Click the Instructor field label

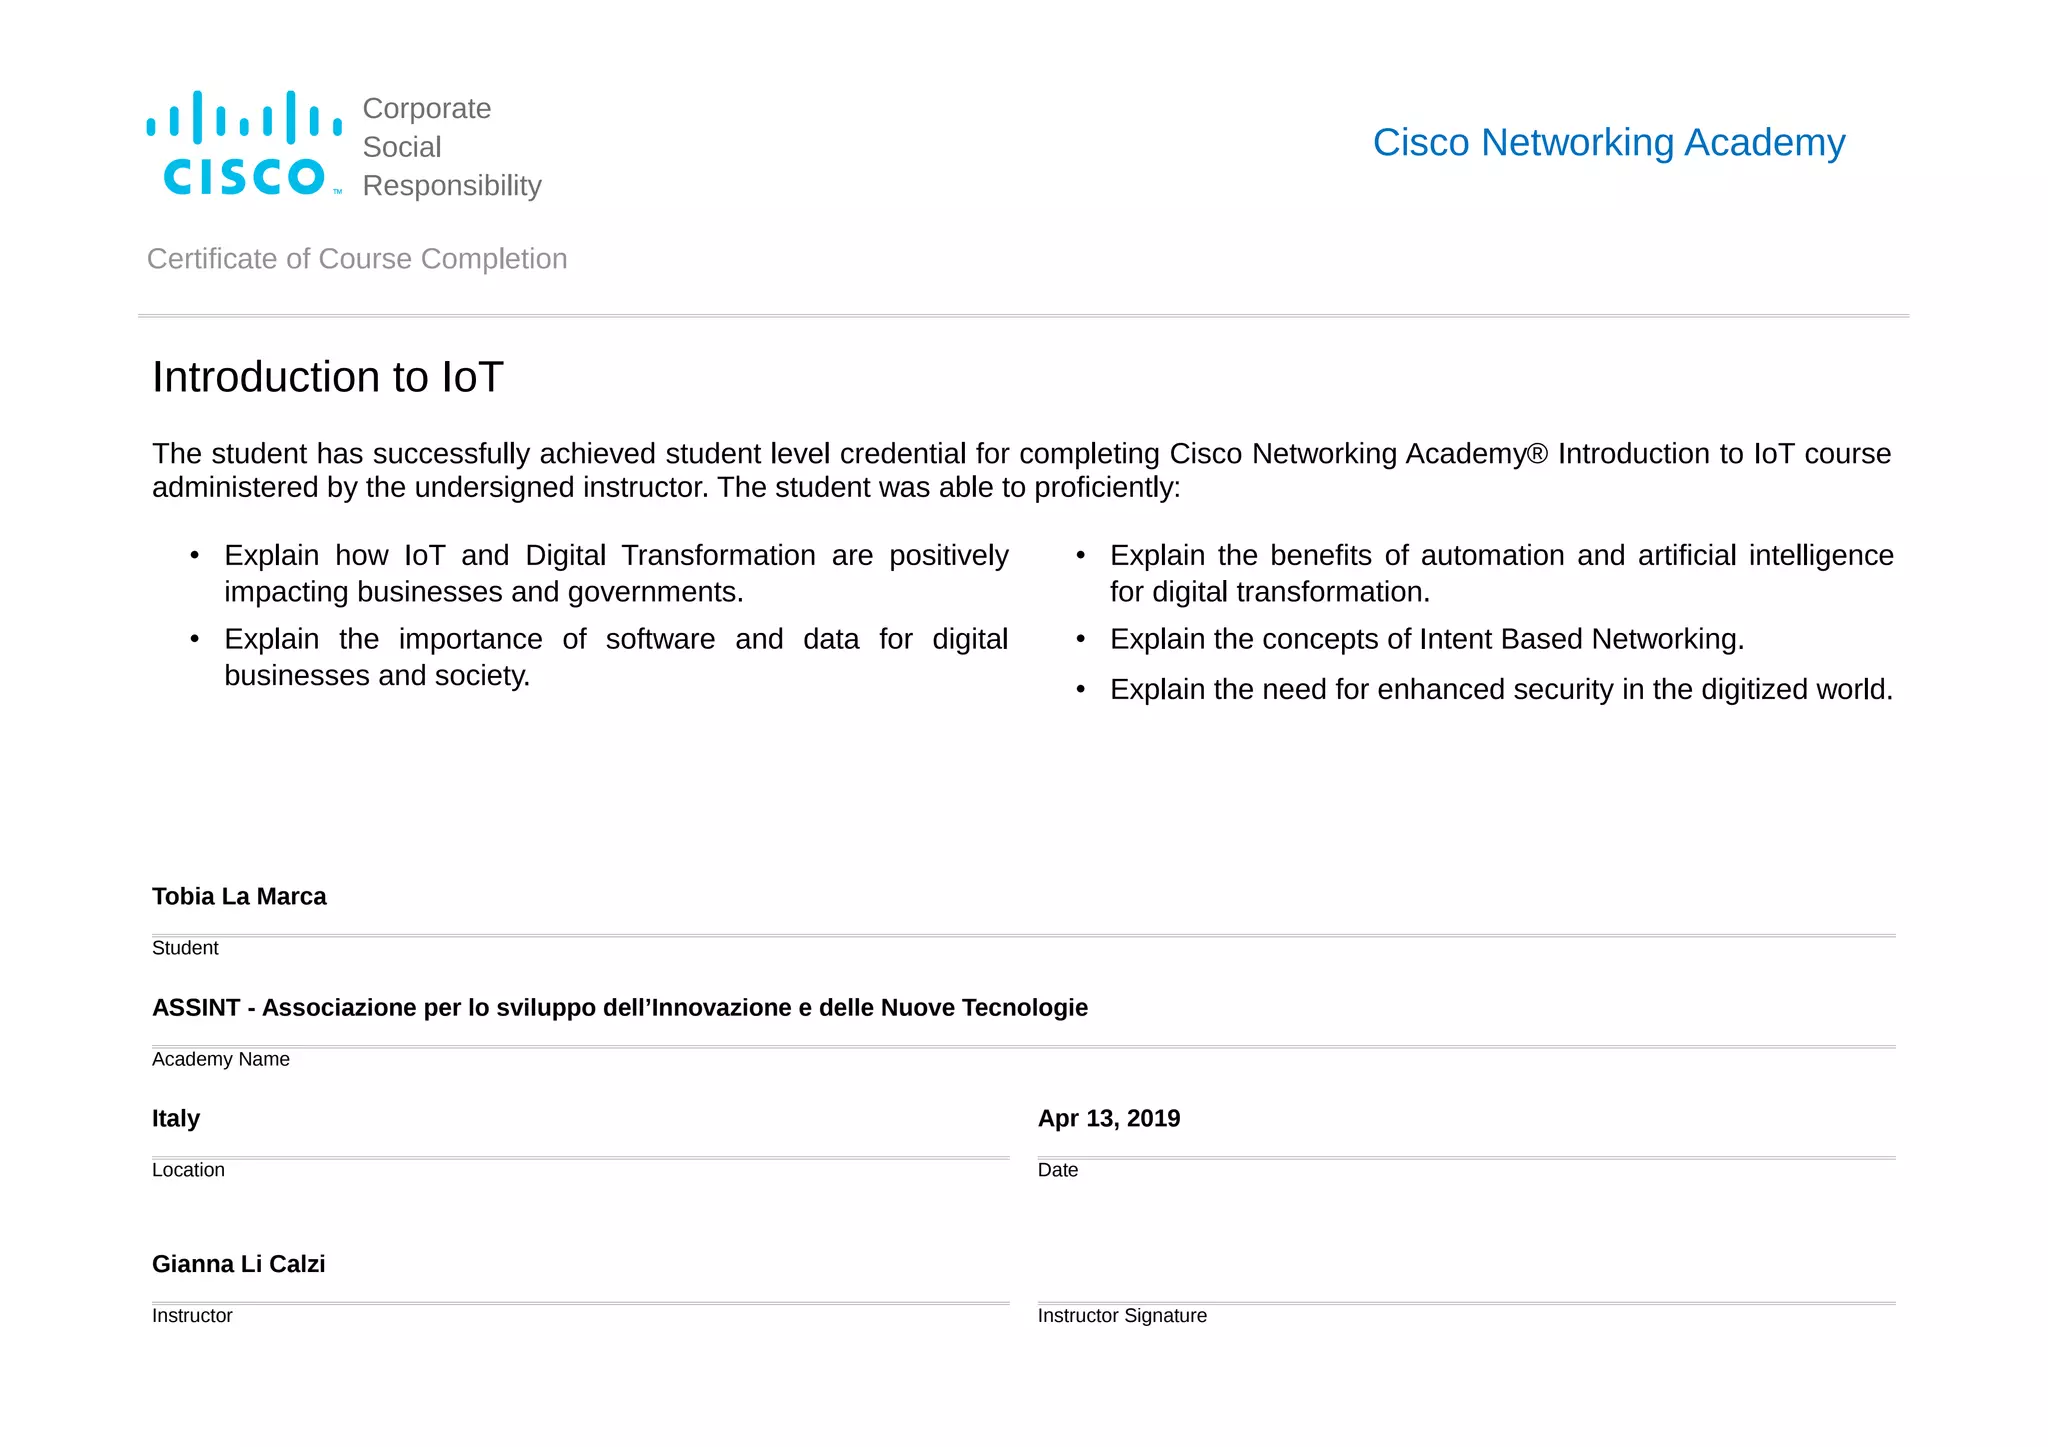pyautogui.click(x=192, y=1316)
